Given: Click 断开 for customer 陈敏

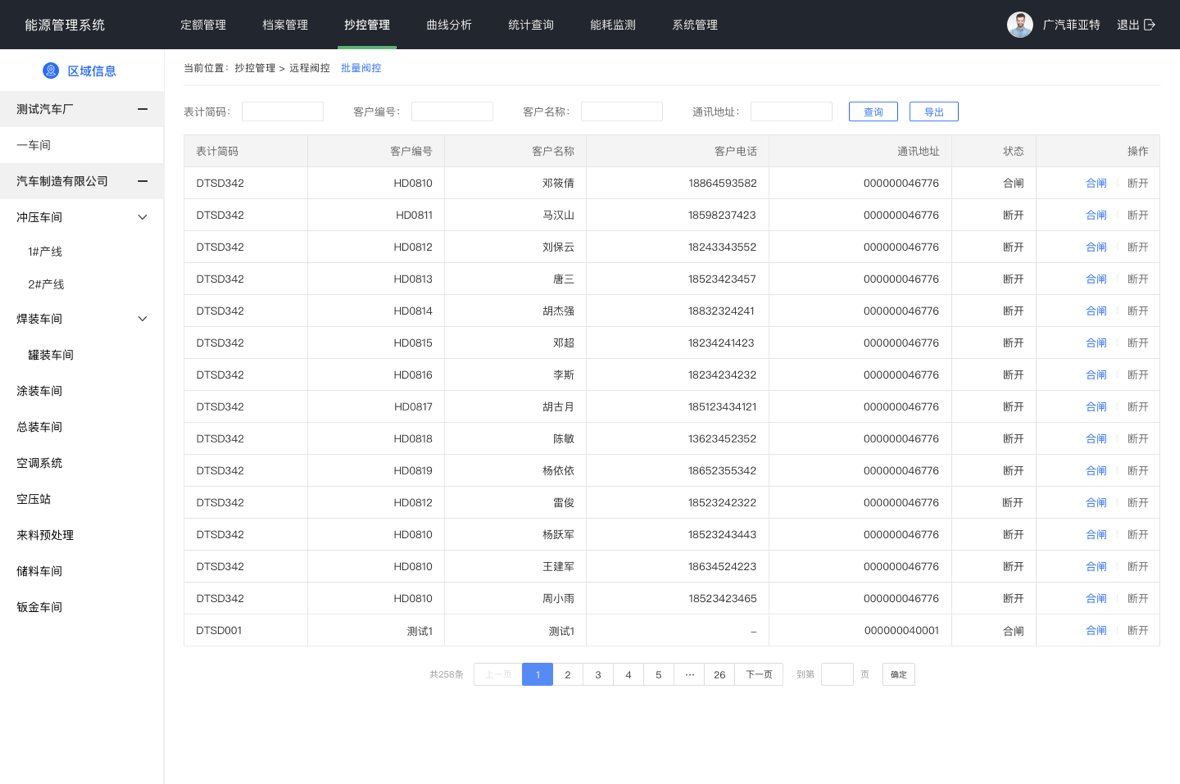Looking at the screenshot, I should 1138,439.
